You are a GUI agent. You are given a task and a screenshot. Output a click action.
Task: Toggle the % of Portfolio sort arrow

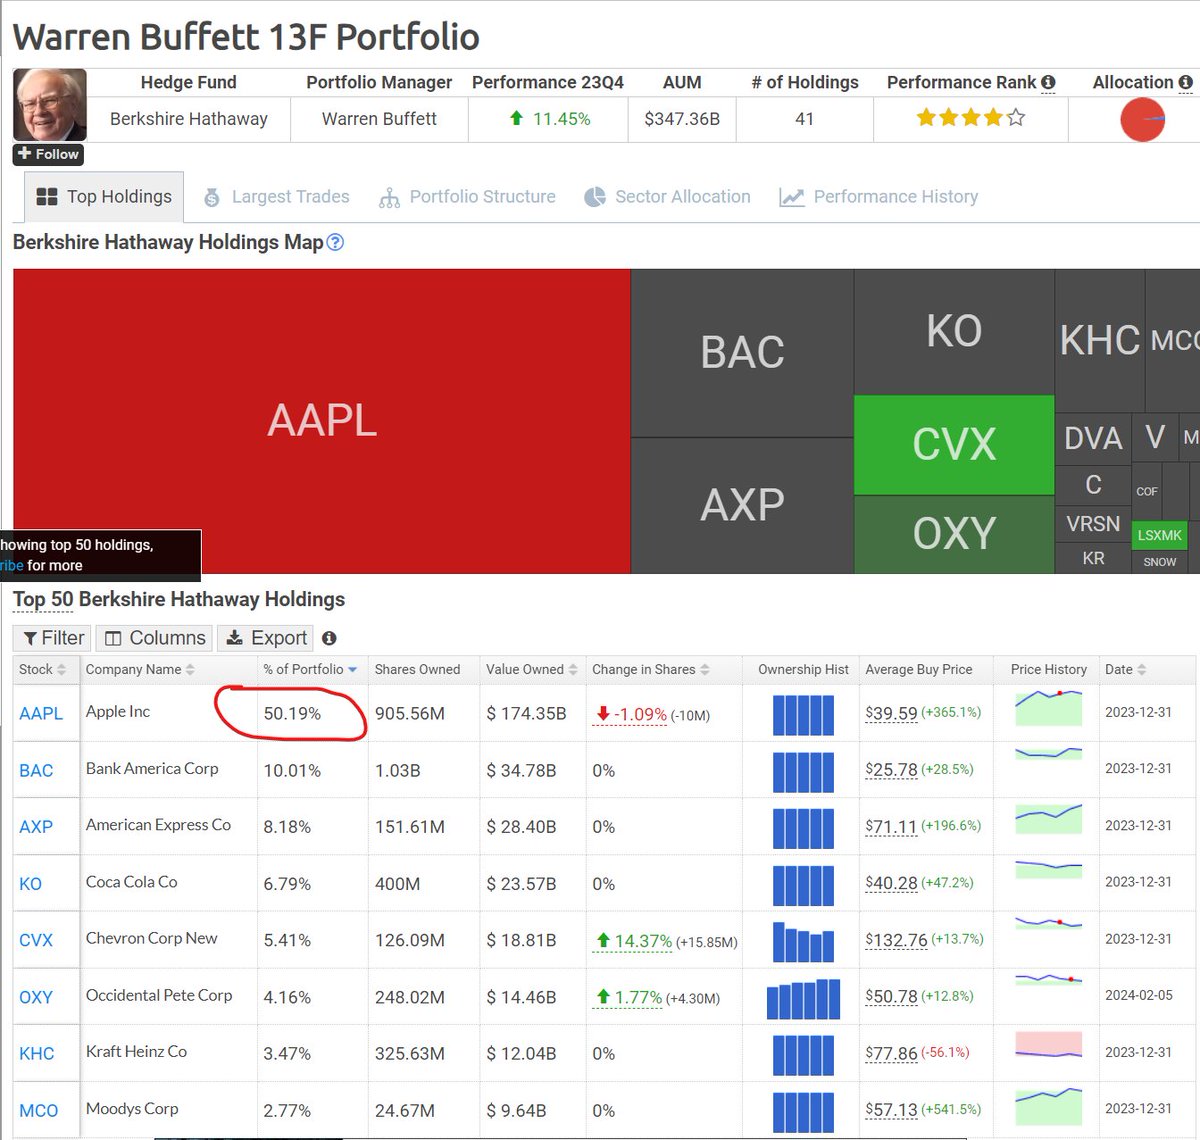point(352,670)
